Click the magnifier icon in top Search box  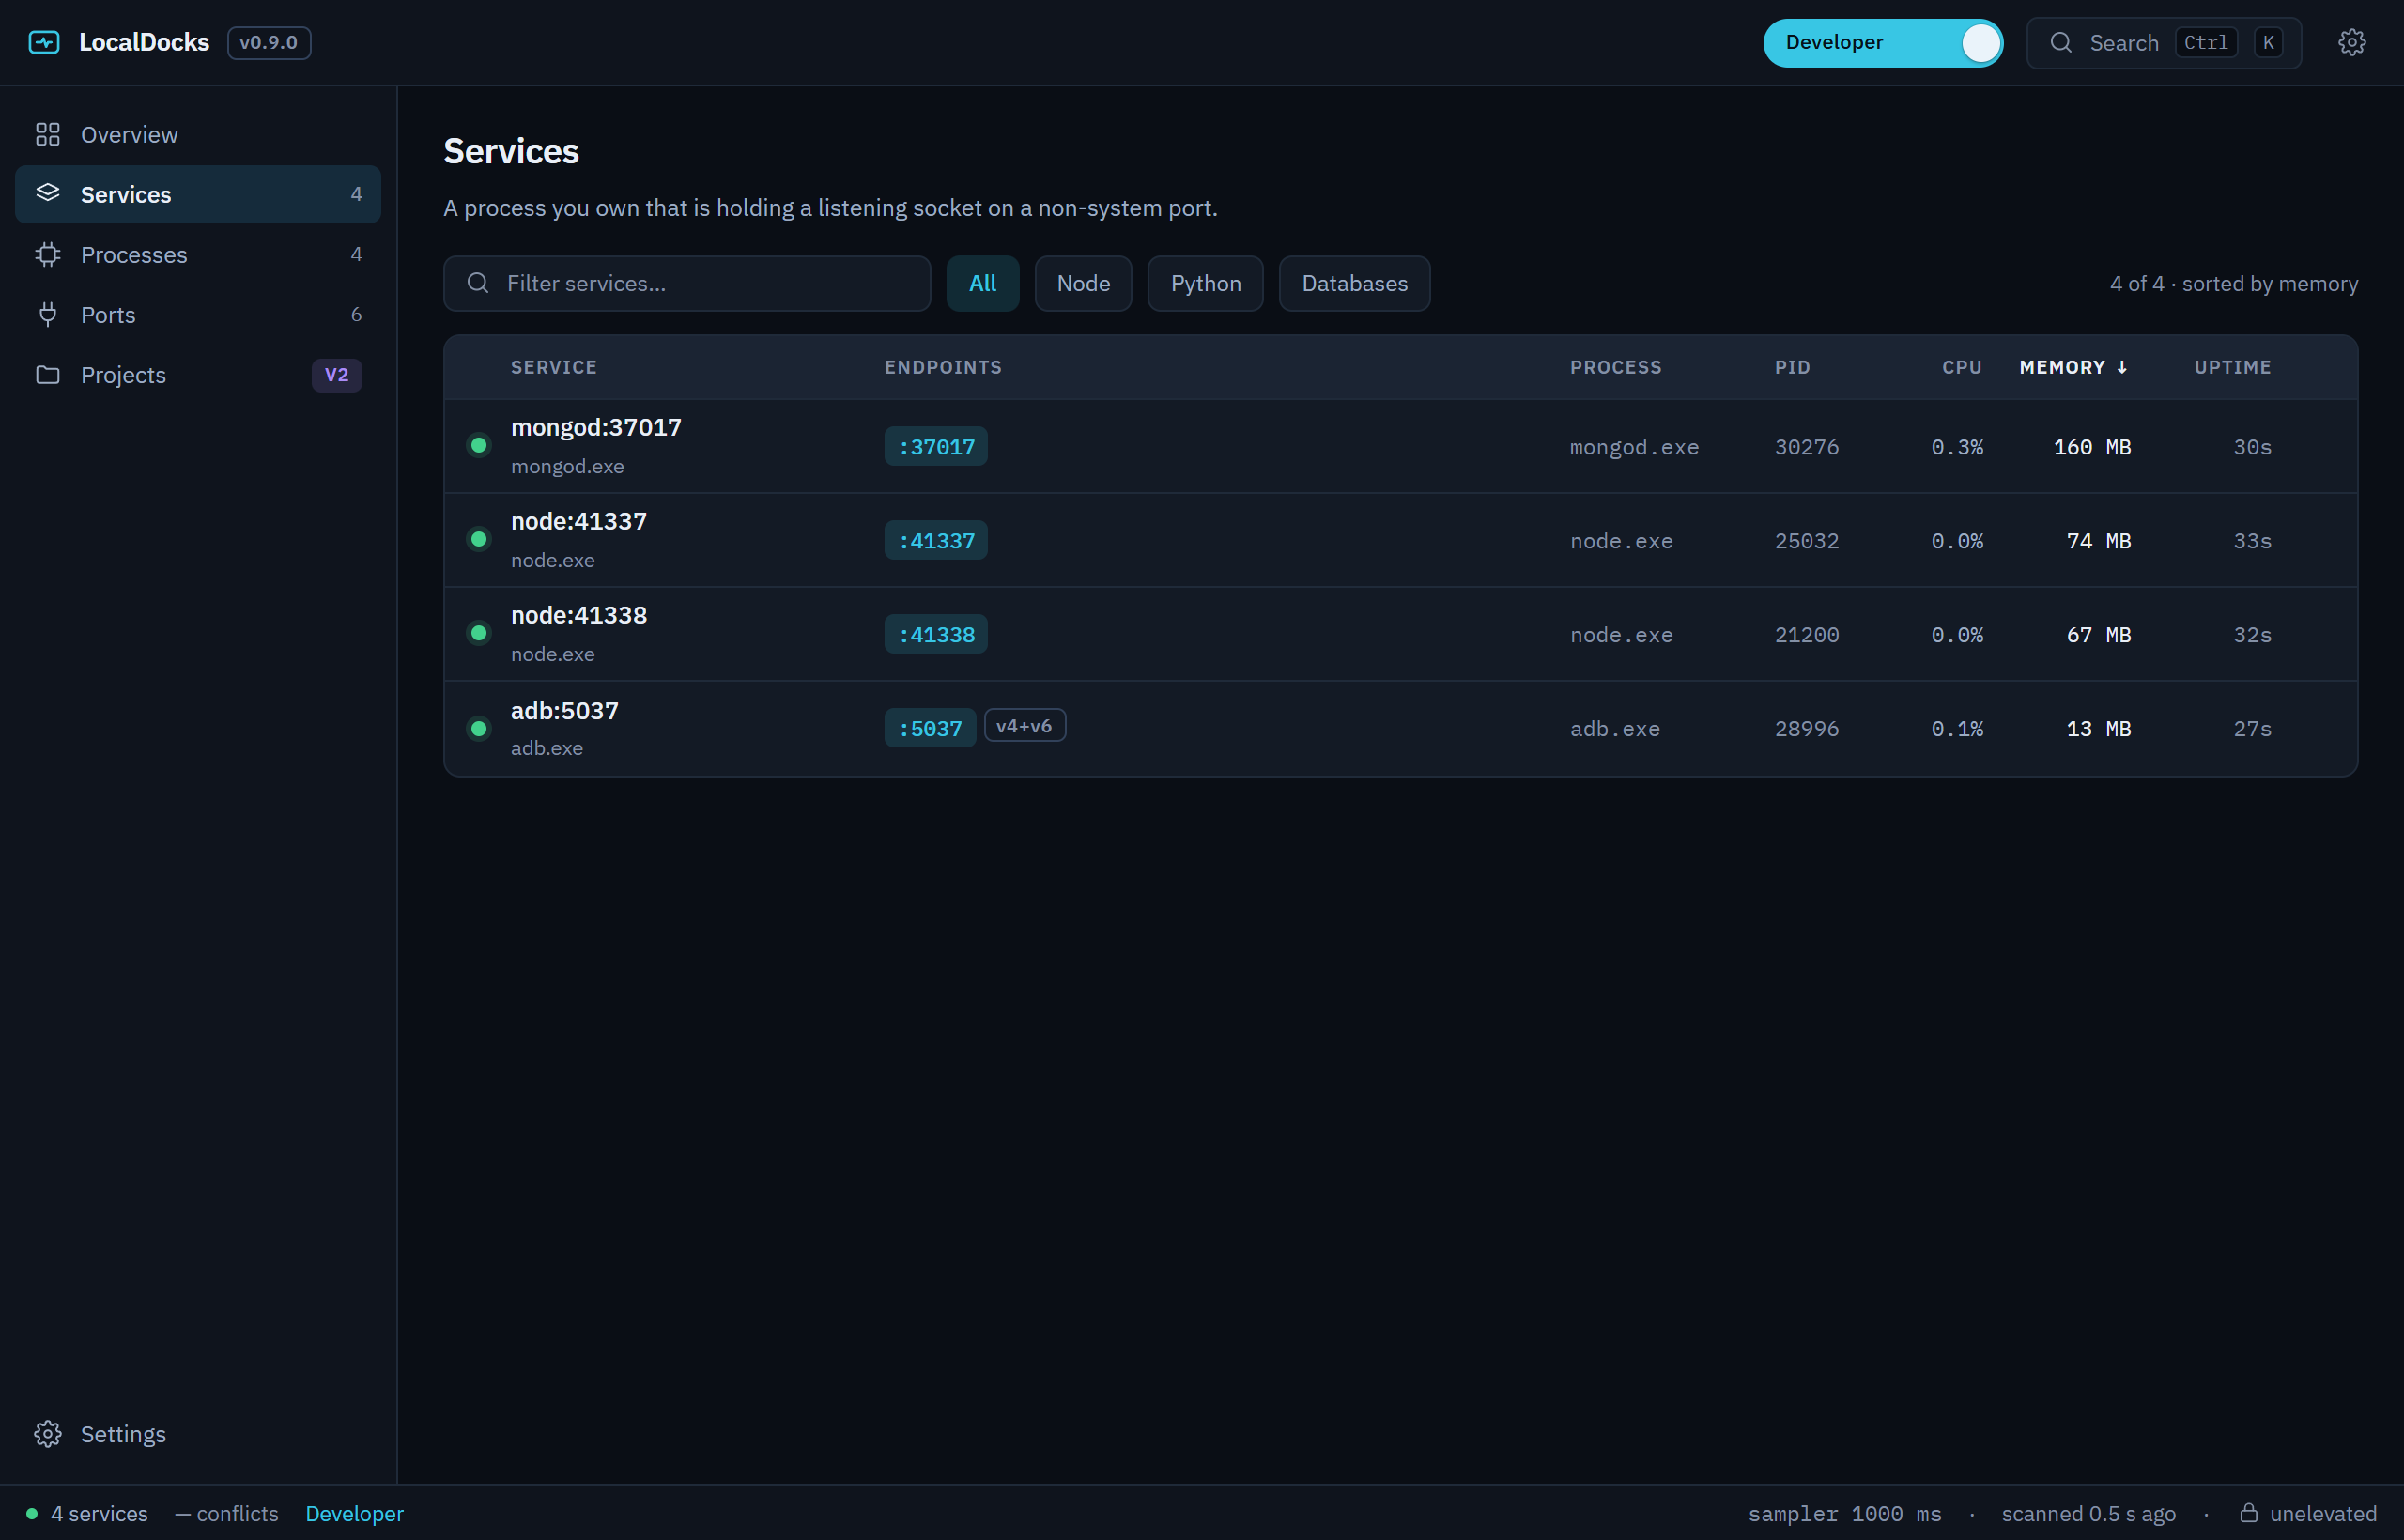[2061, 42]
